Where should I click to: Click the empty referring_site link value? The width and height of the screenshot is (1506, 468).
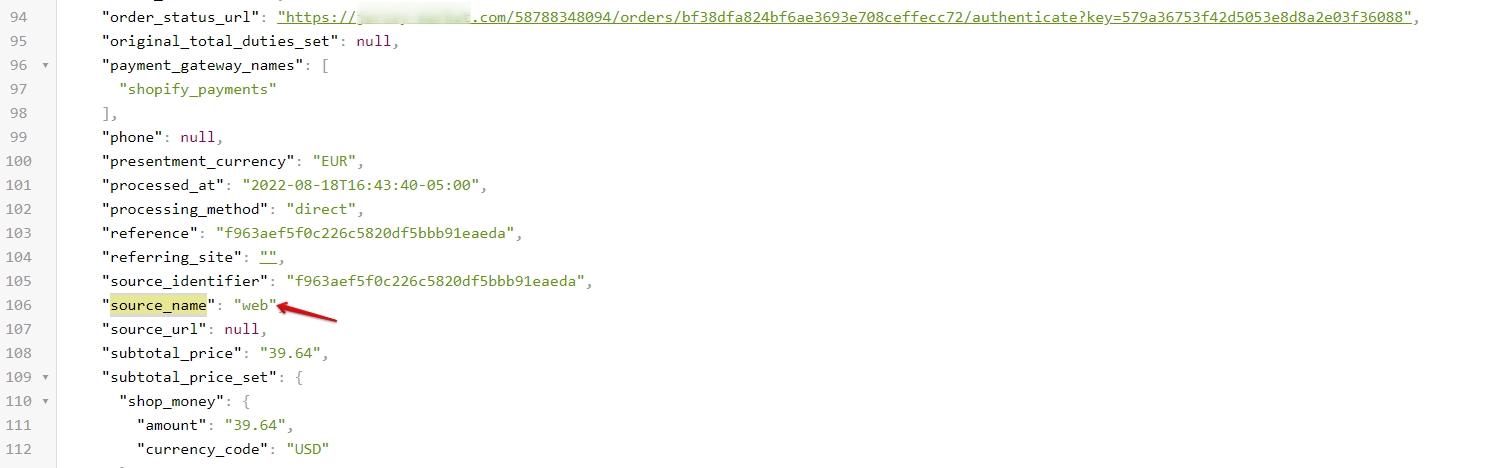pos(268,257)
